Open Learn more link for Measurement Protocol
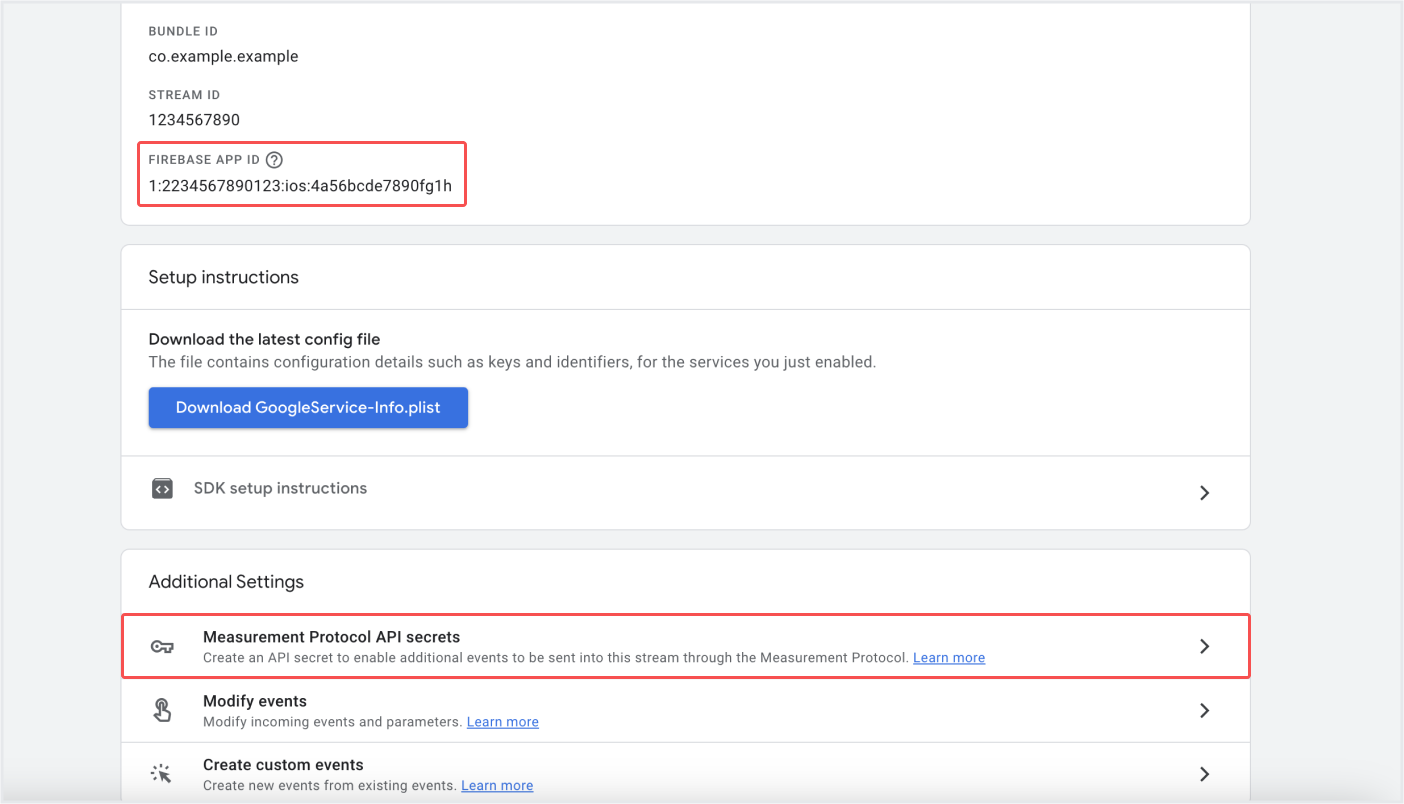 (949, 658)
